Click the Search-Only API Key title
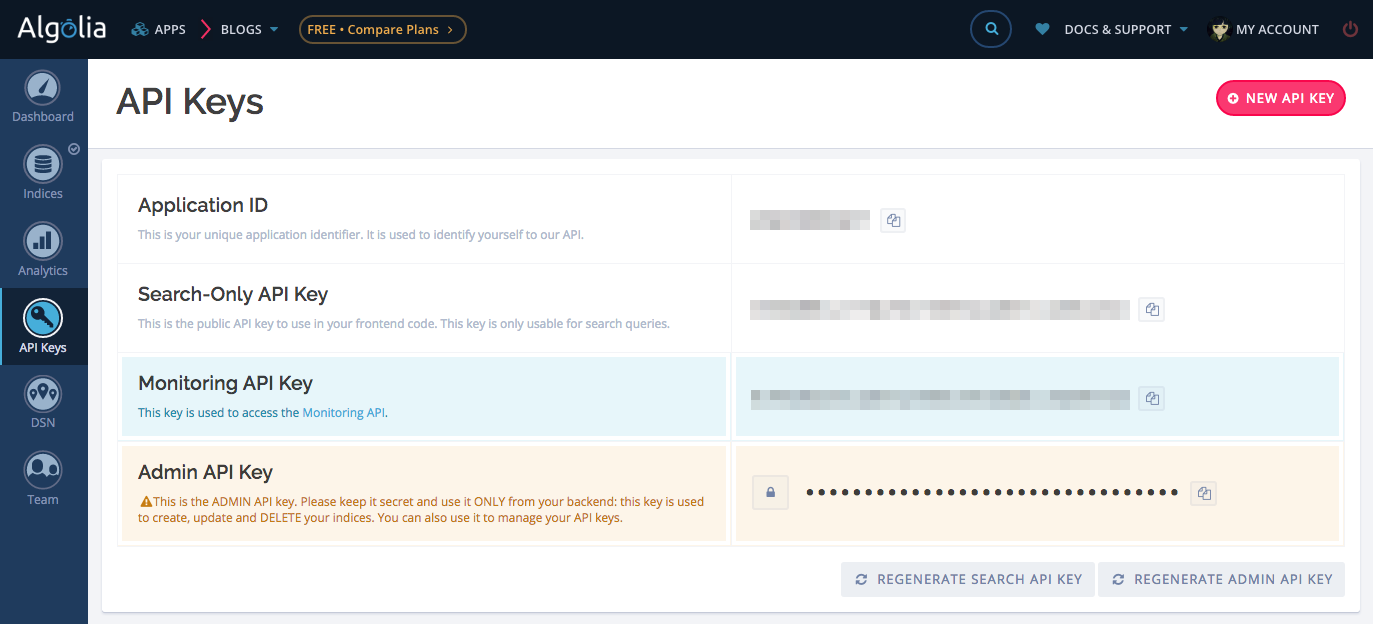 [x=233, y=294]
